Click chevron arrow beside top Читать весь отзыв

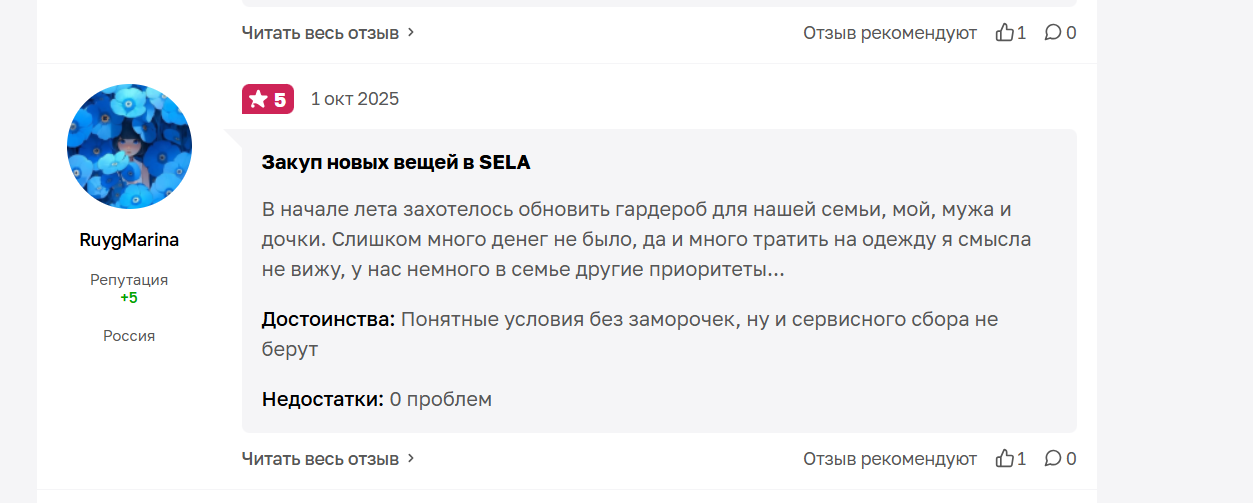tap(411, 33)
